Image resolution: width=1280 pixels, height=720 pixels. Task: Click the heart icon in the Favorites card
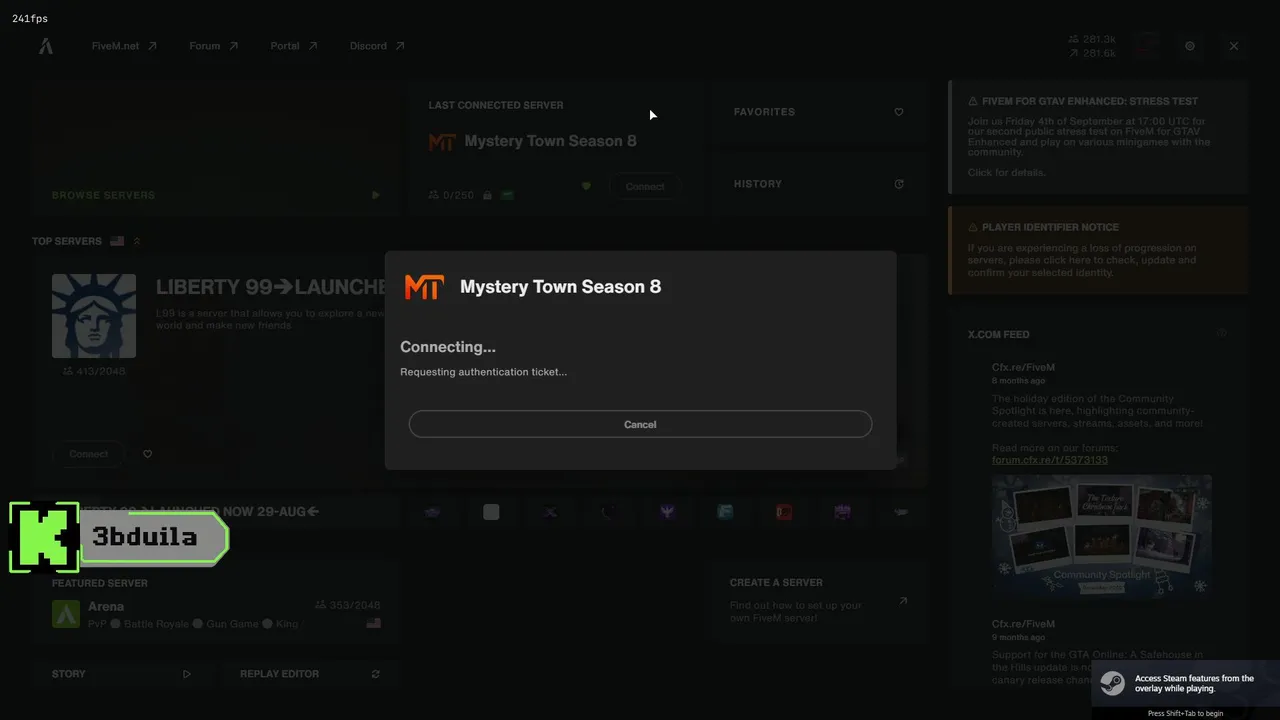899,112
